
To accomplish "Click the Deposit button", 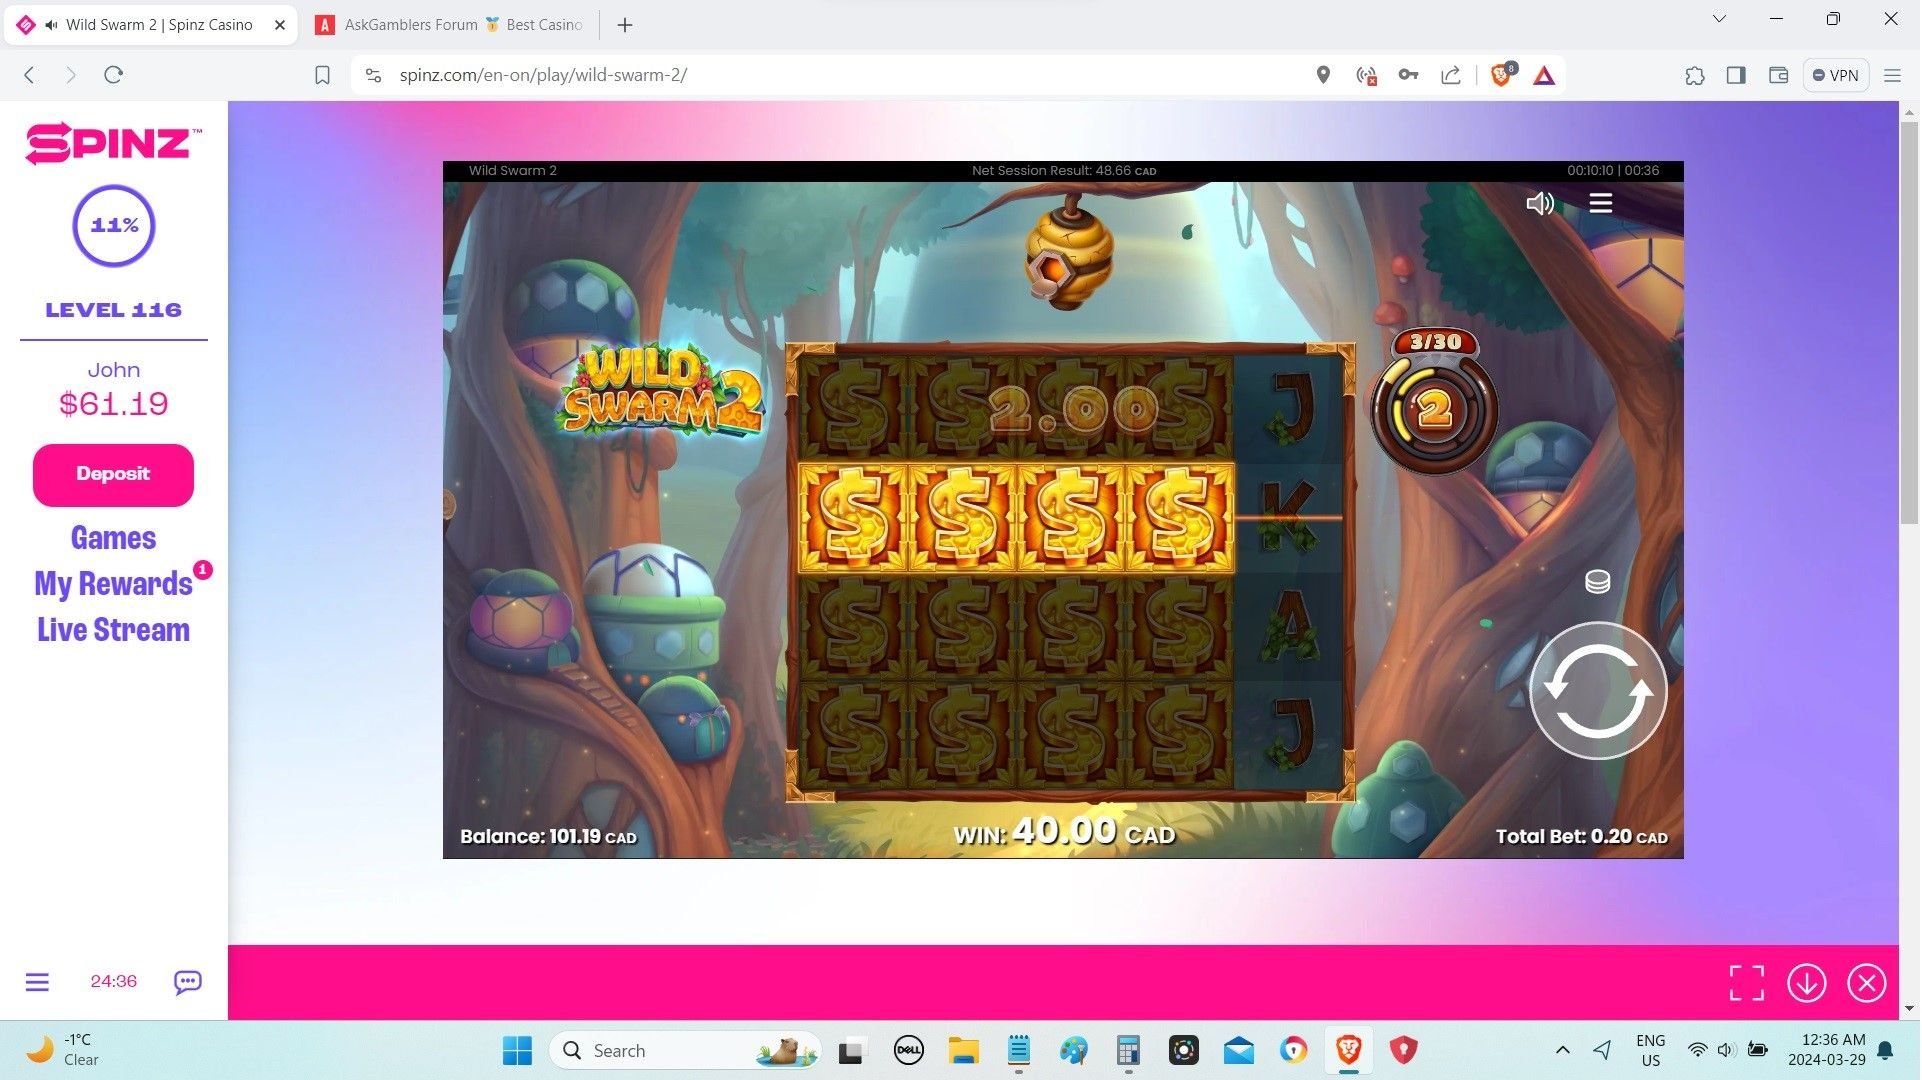I will pos(113,474).
